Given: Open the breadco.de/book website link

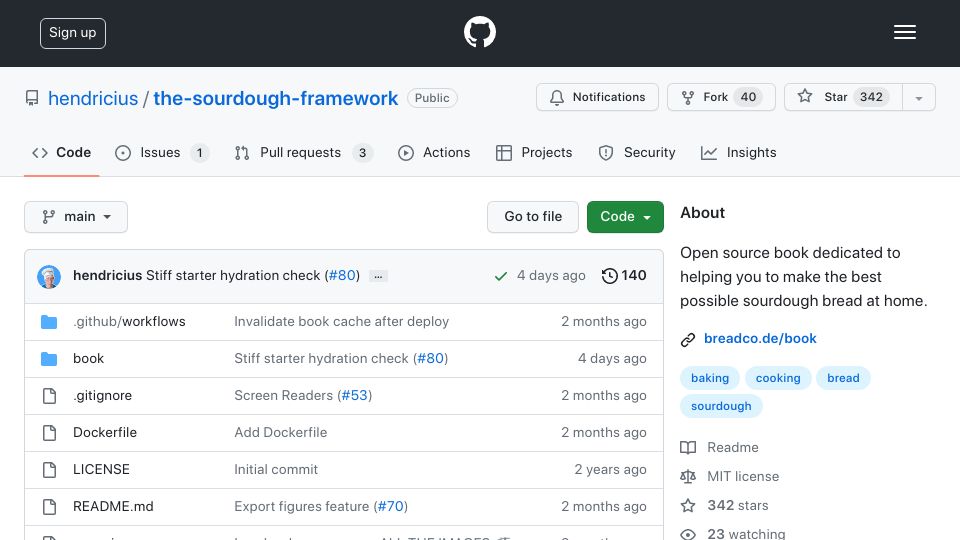Looking at the screenshot, I should tap(760, 339).
